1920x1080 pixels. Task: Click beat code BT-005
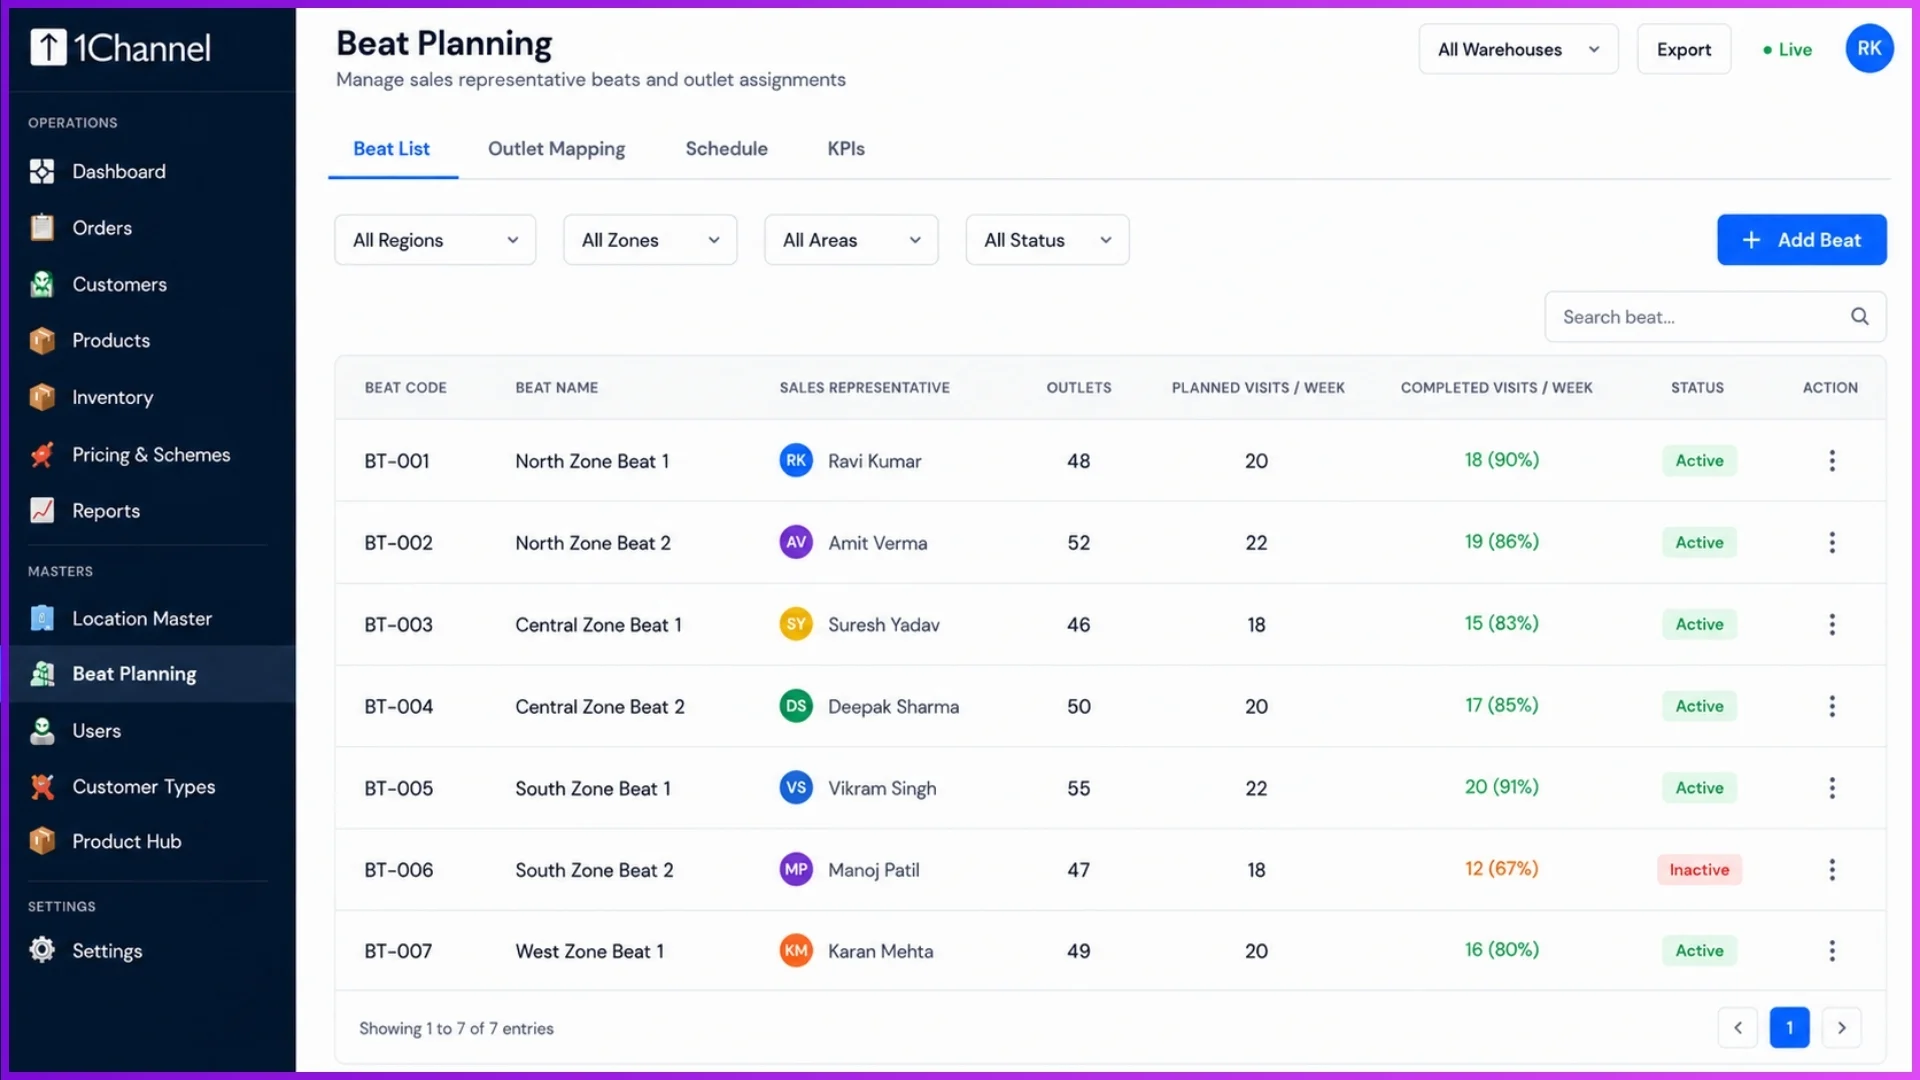click(x=398, y=788)
